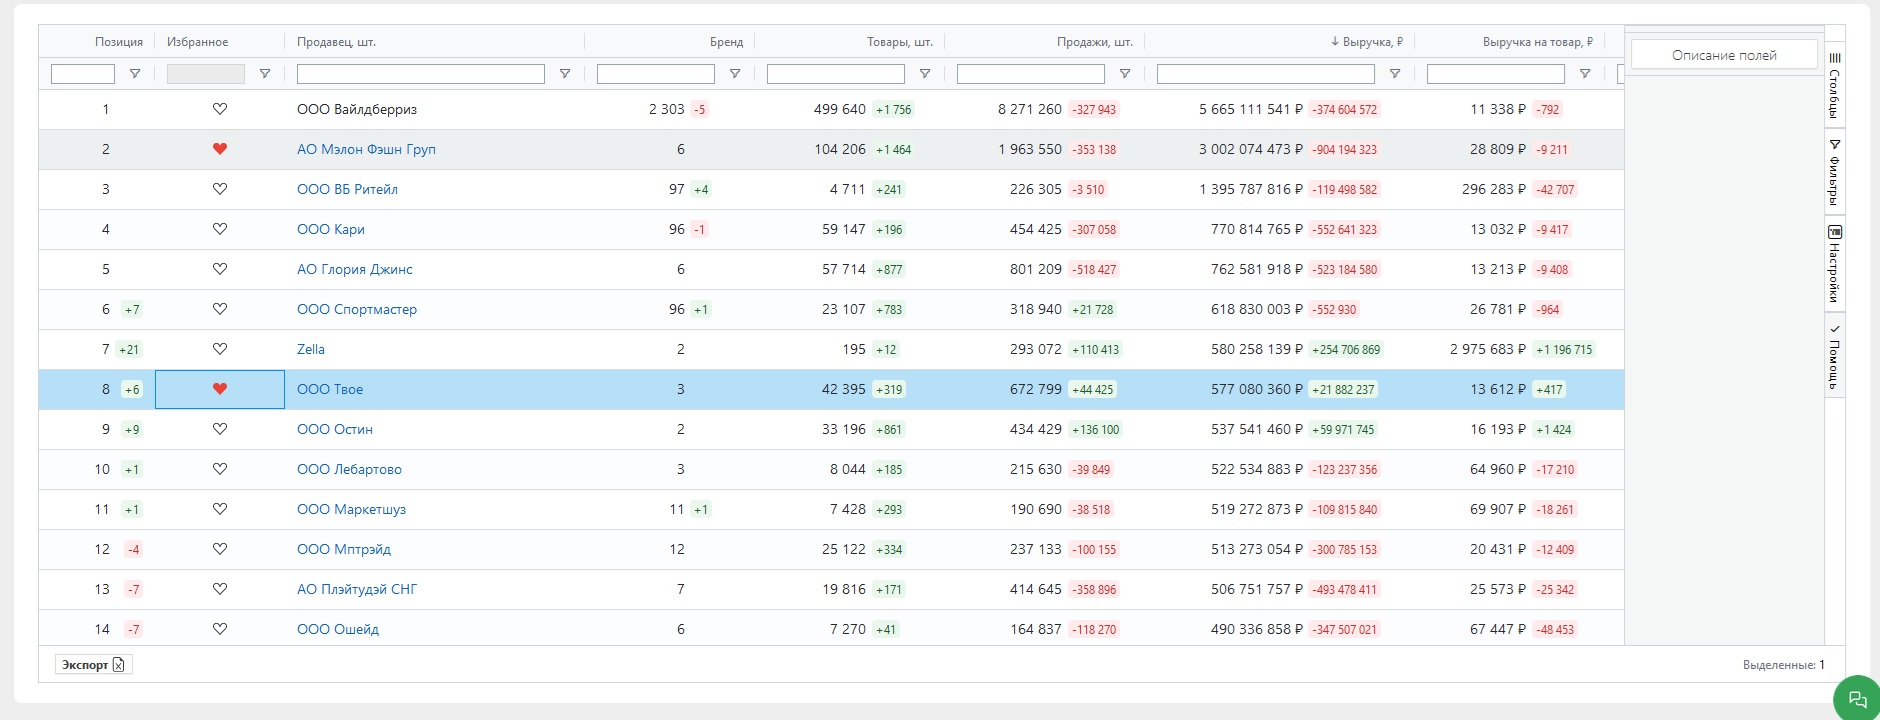Focus the Бренд filter input field
Screen dimensions: 1880x720
[656, 74]
